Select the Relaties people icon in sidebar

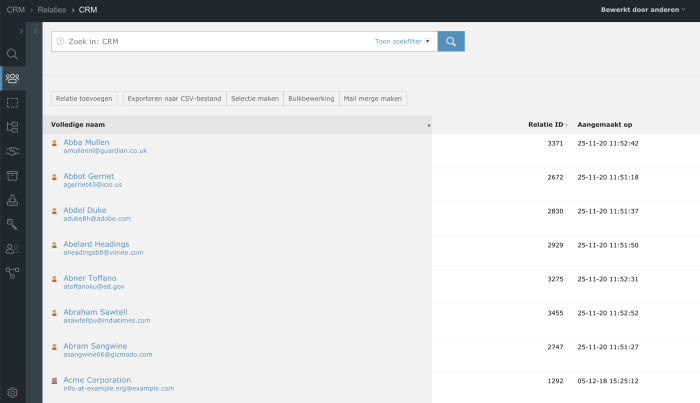tap(12, 78)
